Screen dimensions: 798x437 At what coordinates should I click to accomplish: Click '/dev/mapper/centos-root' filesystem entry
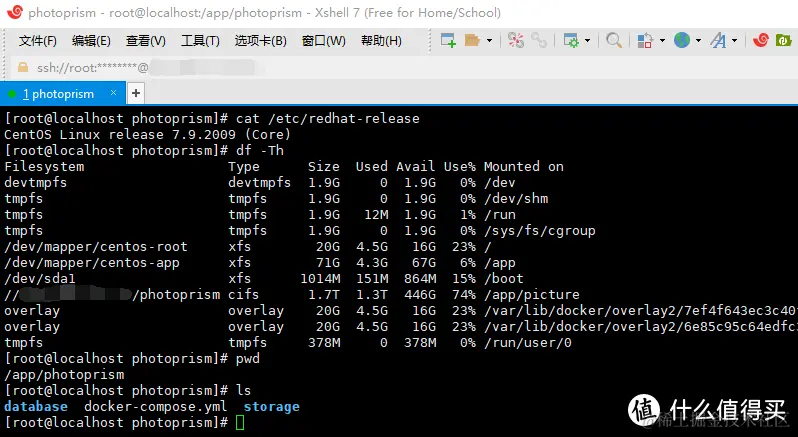[96, 247]
